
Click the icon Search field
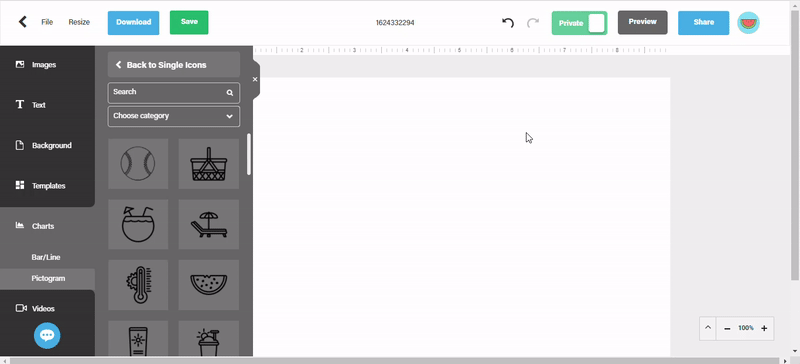point(173,92)
